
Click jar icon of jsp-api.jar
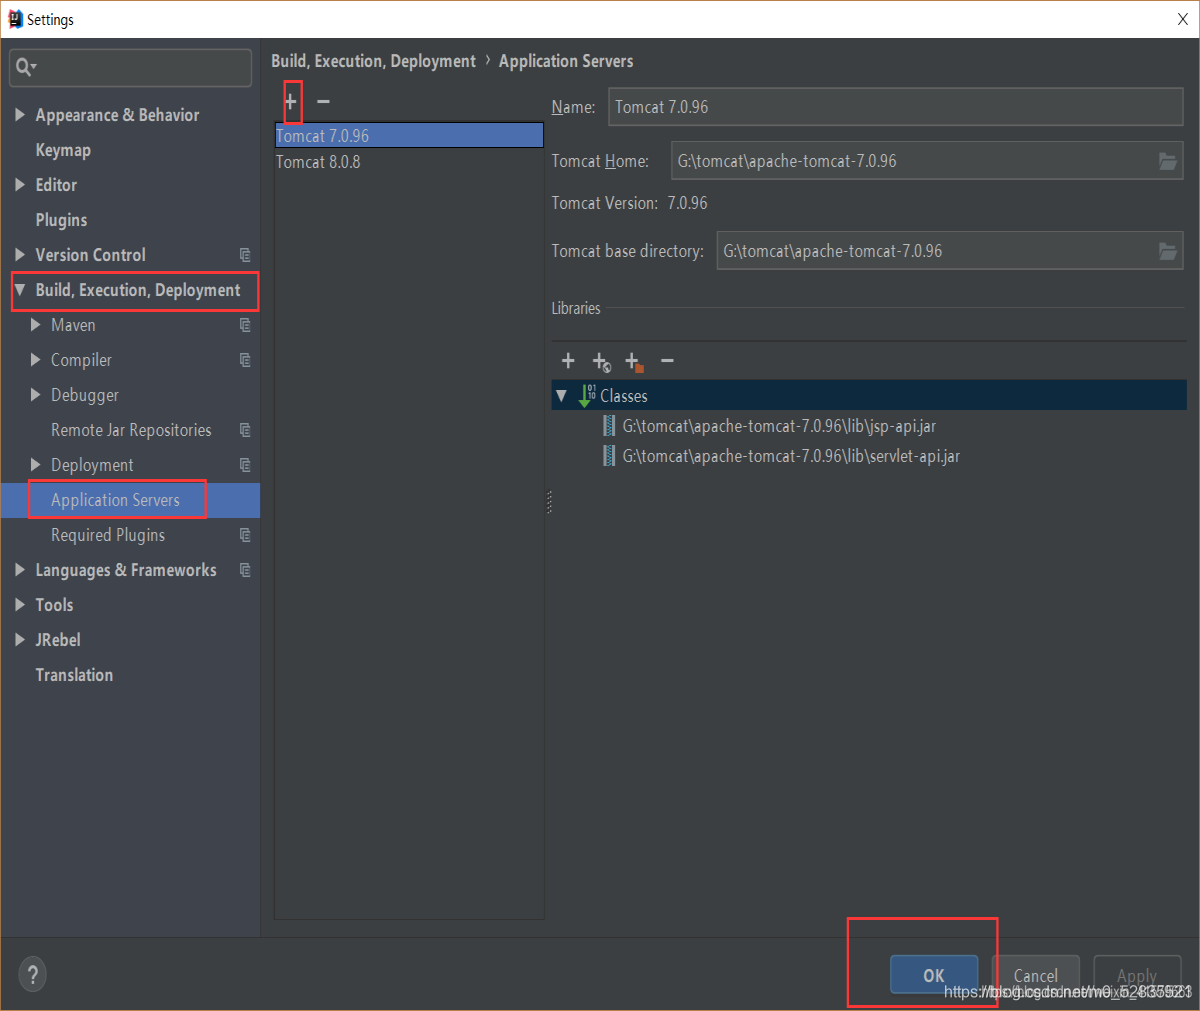pyautogui.click(x=609, y=426)
